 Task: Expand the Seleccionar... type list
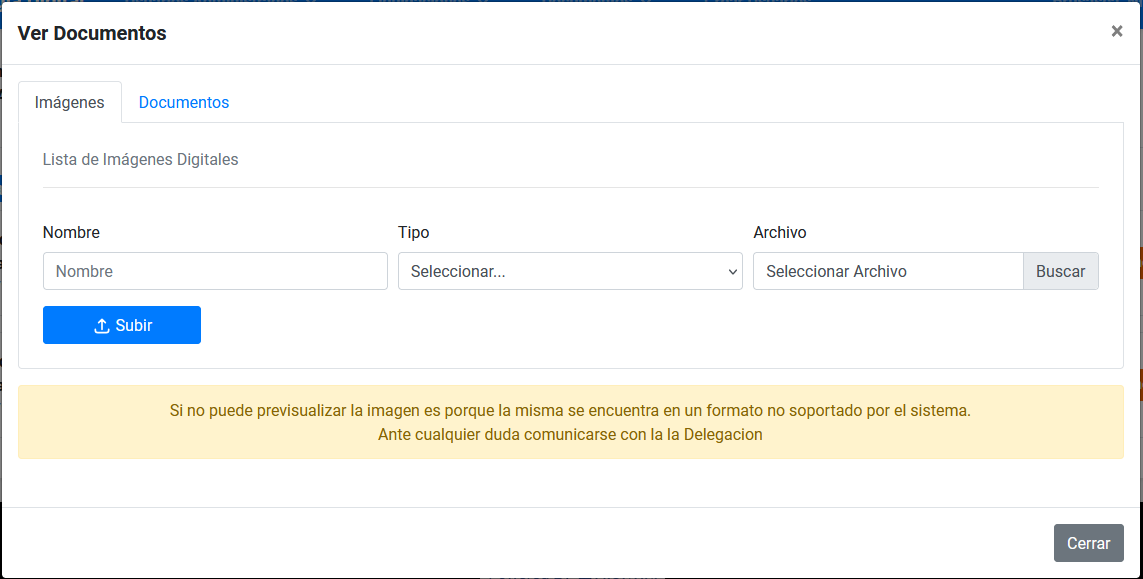570,271
